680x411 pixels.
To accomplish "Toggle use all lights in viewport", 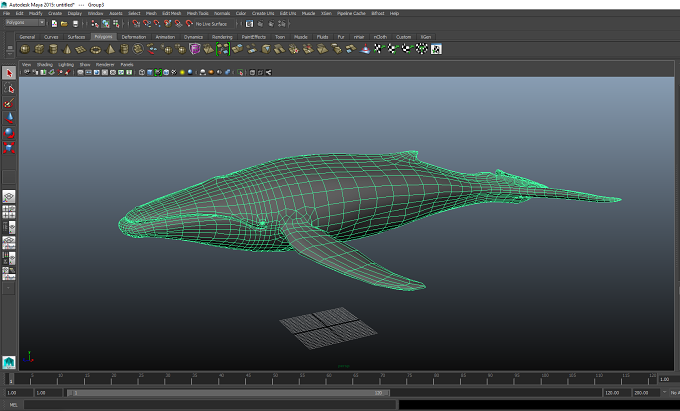I will (182, 72).
